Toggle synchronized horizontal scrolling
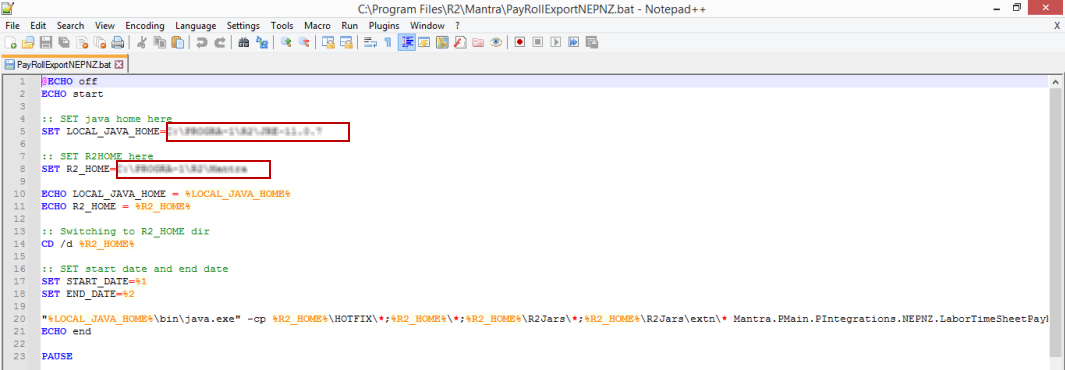This screenshot has width=1065, height=370. 346,43
